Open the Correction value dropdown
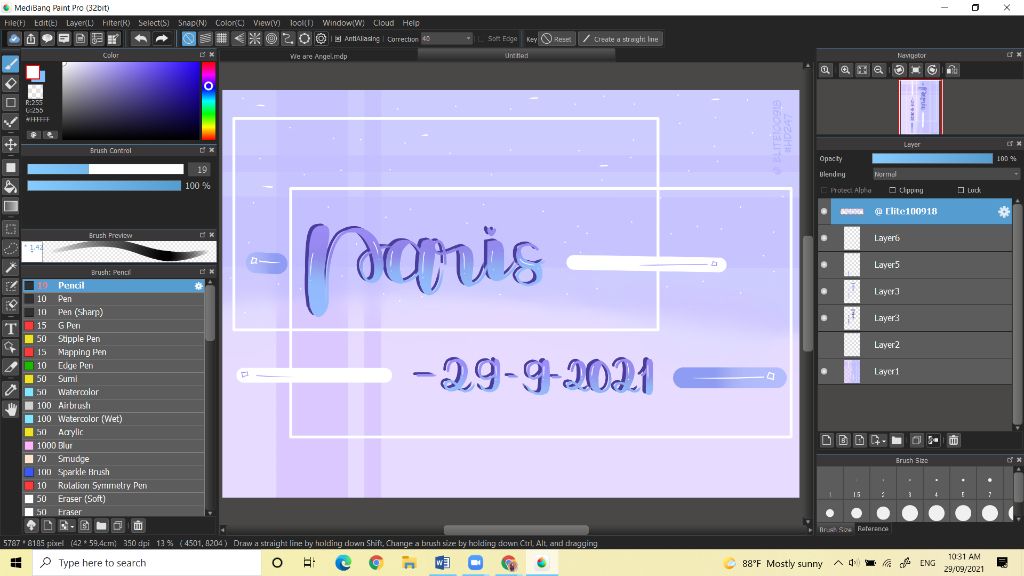Viewport: 1024px width, 576px height. click(x=446, y=39)
